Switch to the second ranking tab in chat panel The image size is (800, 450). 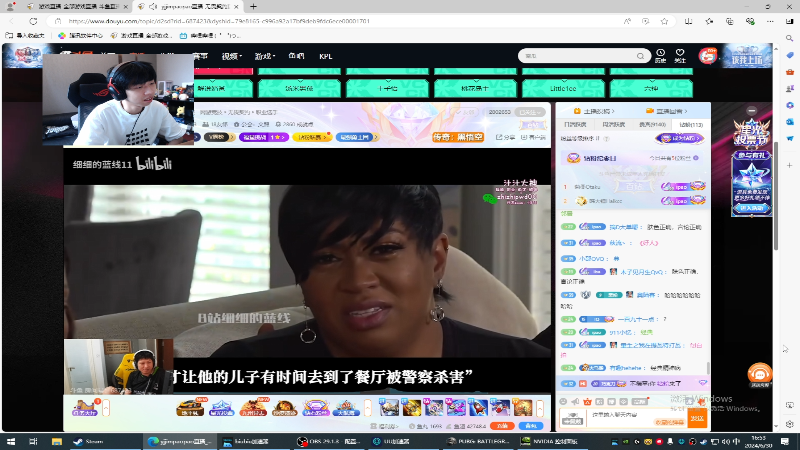pyautogui.click(x=614, y=124)
